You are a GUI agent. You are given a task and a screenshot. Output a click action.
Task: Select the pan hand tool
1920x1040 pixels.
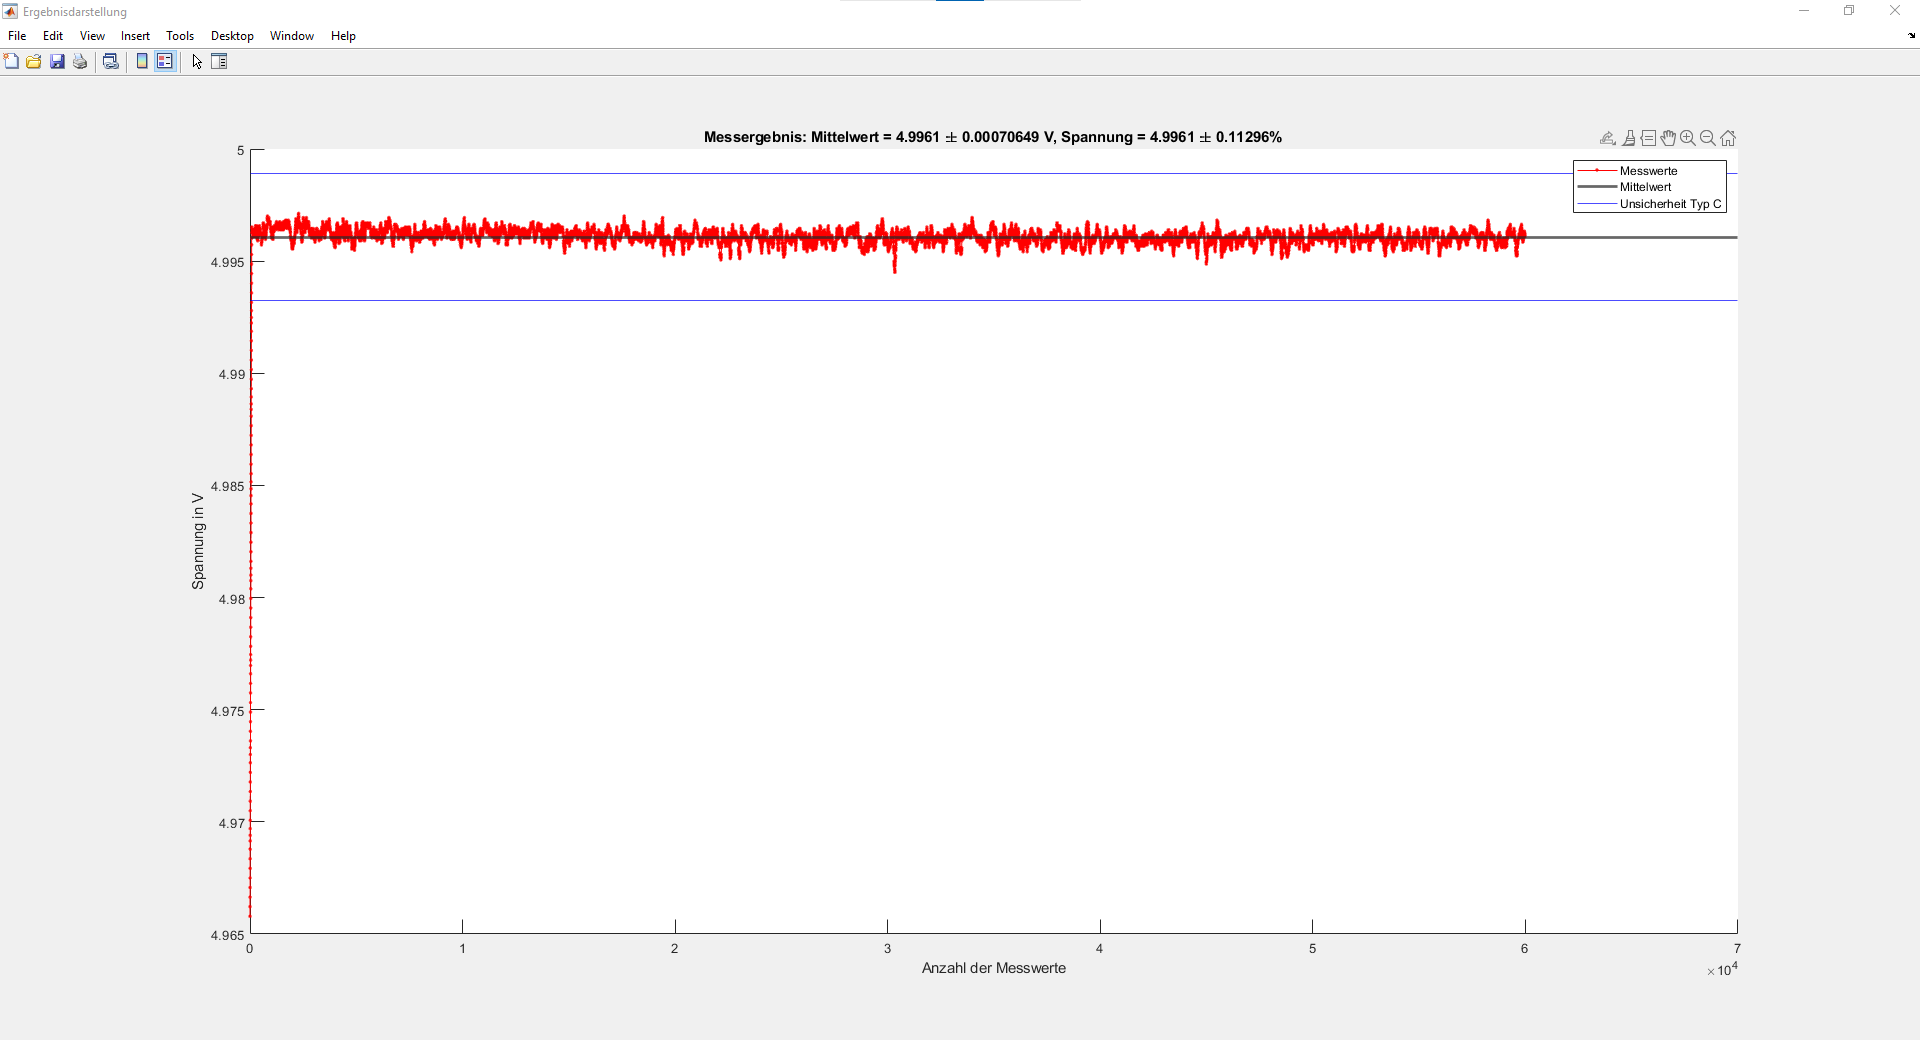click(1668, 138)
